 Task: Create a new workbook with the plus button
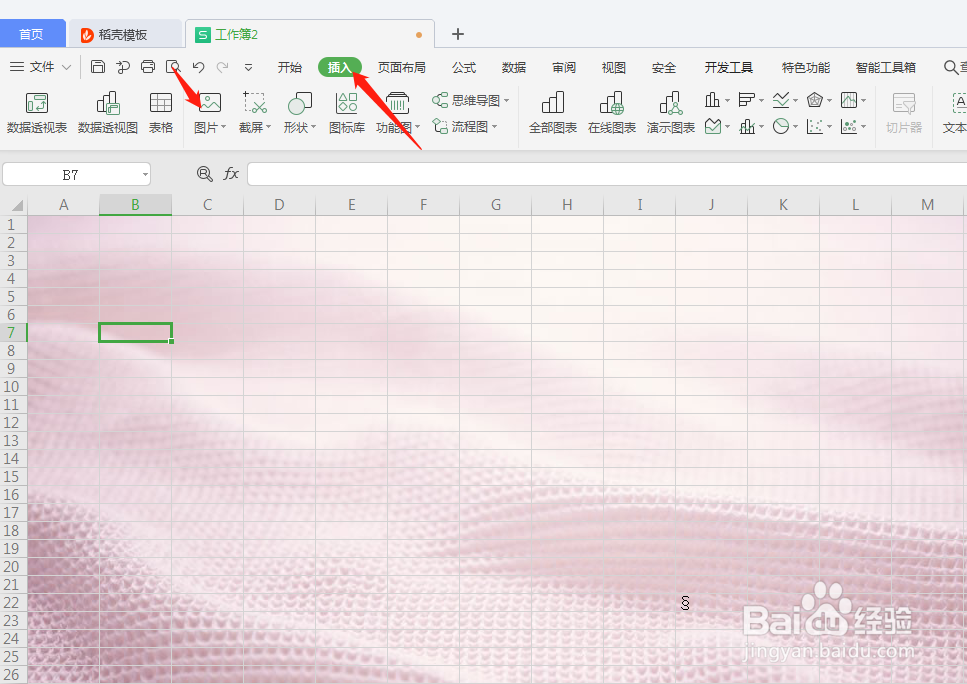(457, 33)
